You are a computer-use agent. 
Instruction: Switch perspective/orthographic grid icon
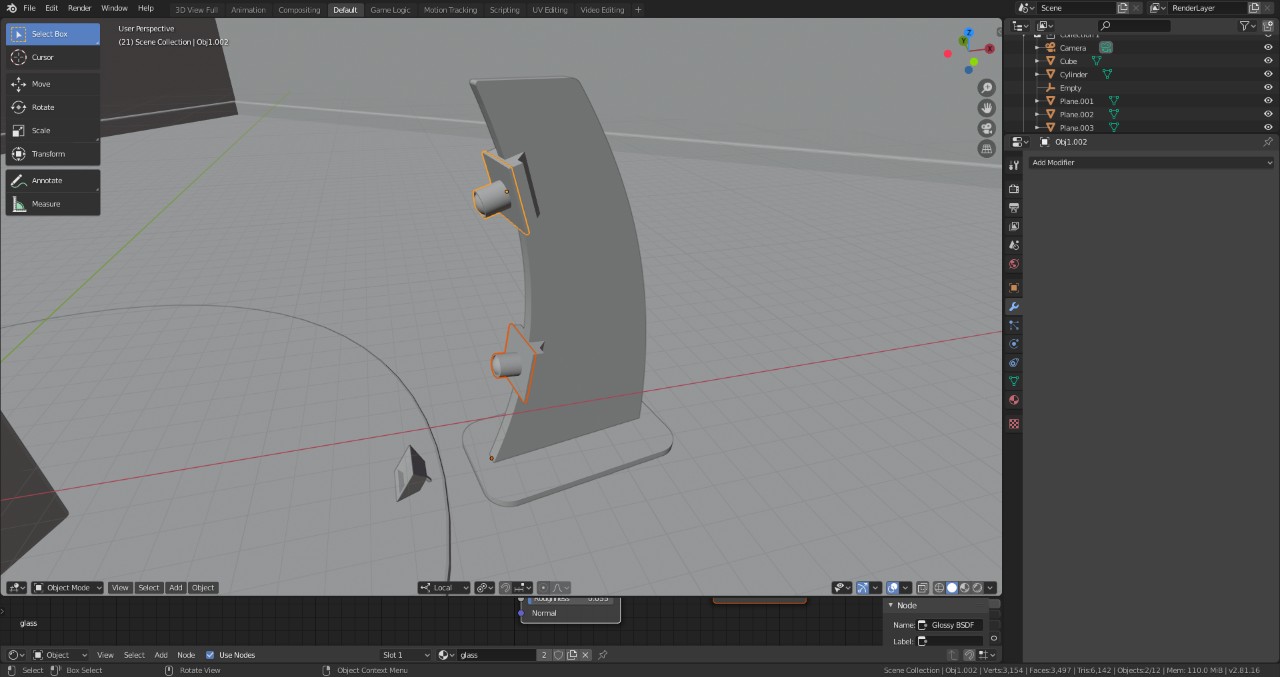pos(987,148)
